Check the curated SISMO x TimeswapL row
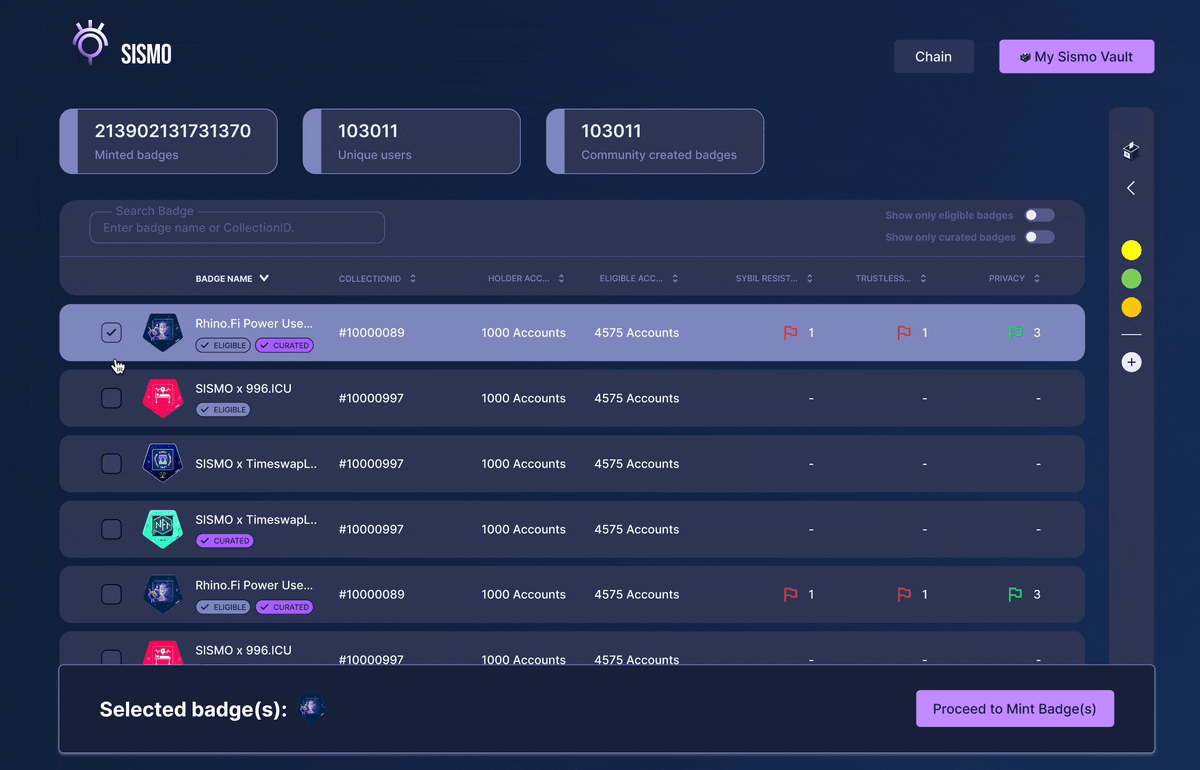The width and height of the screenshot is (1200, 770). (111, 529)
